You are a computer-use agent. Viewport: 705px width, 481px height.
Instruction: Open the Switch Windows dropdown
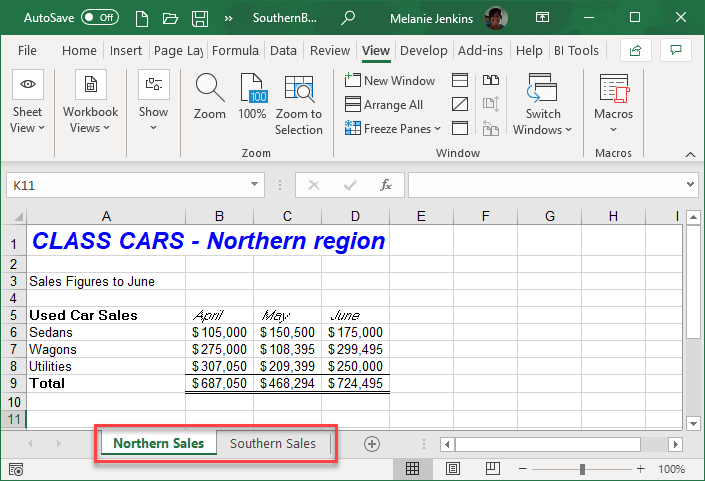tap(542, 105)
